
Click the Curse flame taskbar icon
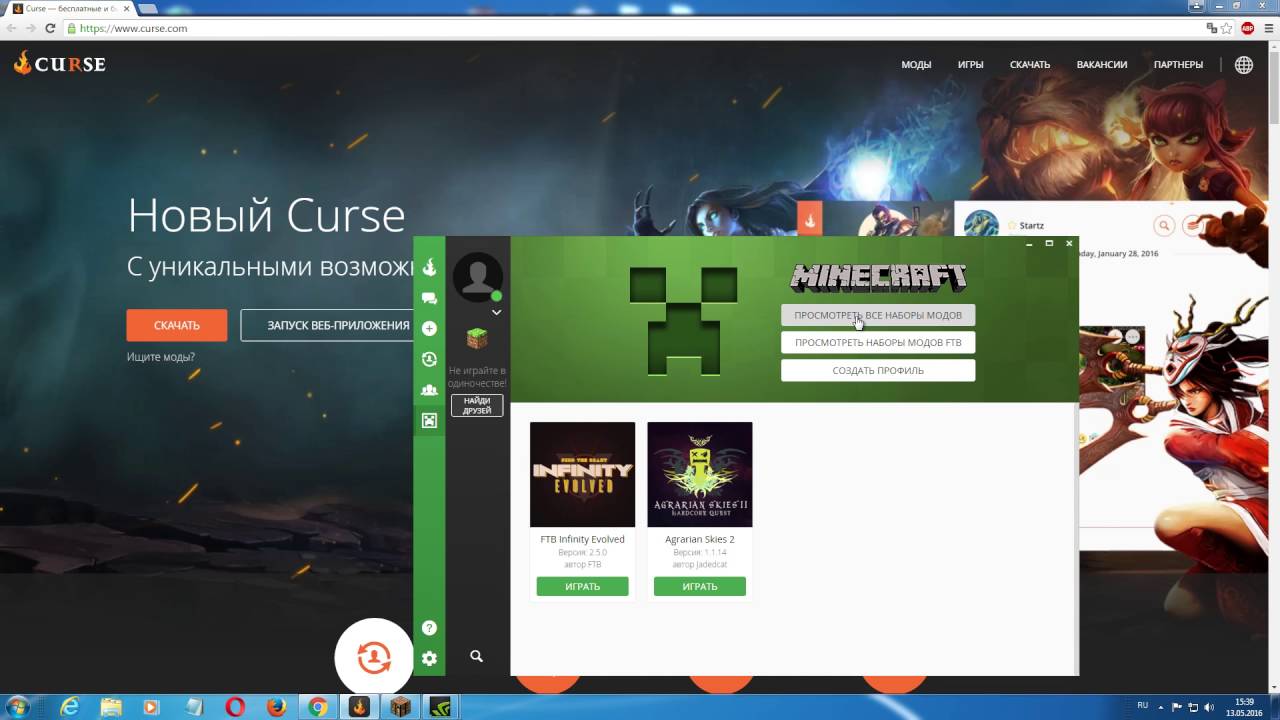(359, 707)
